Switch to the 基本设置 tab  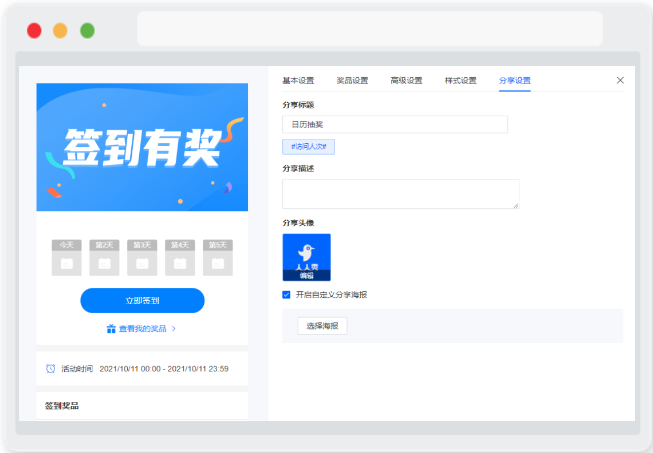pos(298,80)
